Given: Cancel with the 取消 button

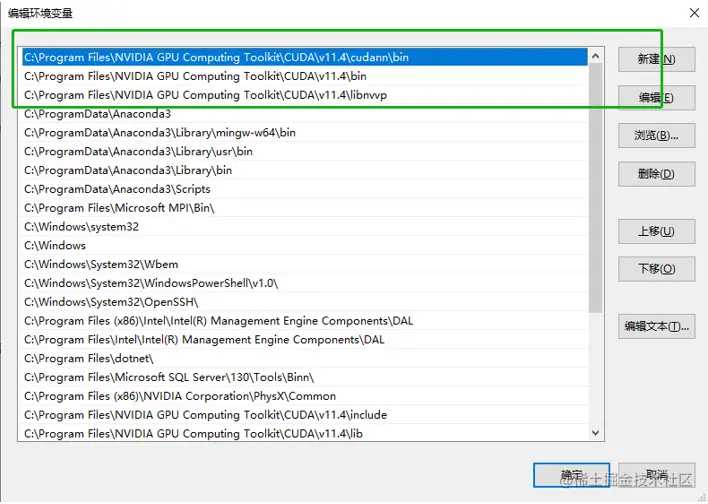Looking at the screenshot, I should tap(656, 475).
